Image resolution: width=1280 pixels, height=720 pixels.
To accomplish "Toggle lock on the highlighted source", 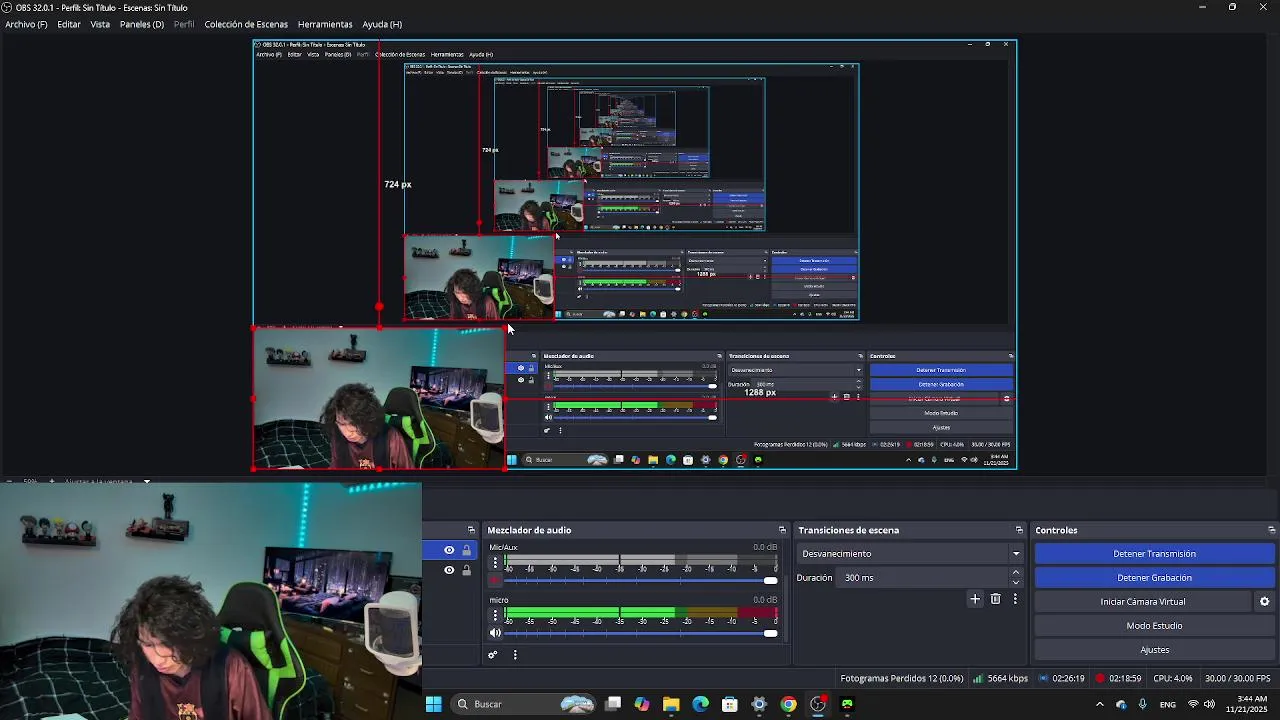I will coord(466,550).
